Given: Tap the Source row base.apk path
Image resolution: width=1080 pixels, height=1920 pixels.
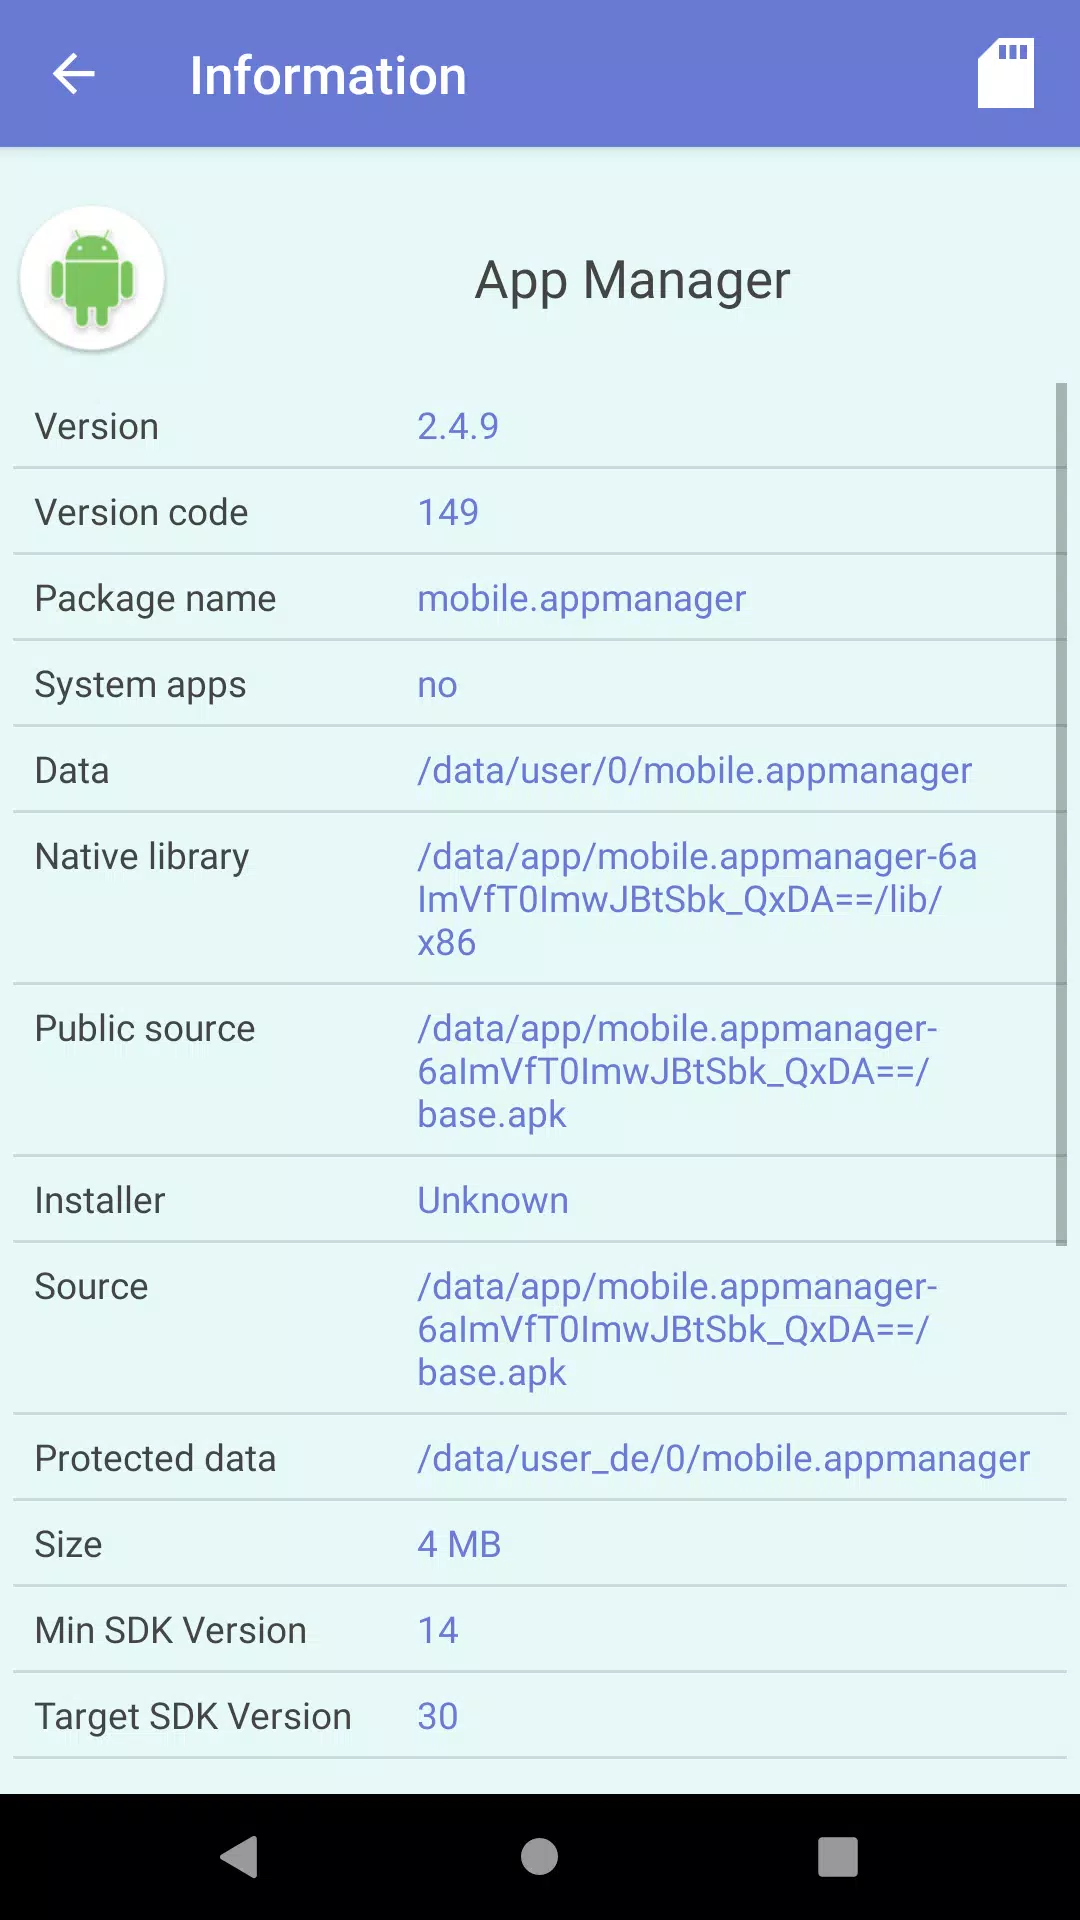Looking at the screenshot, I should (677, 1329).
